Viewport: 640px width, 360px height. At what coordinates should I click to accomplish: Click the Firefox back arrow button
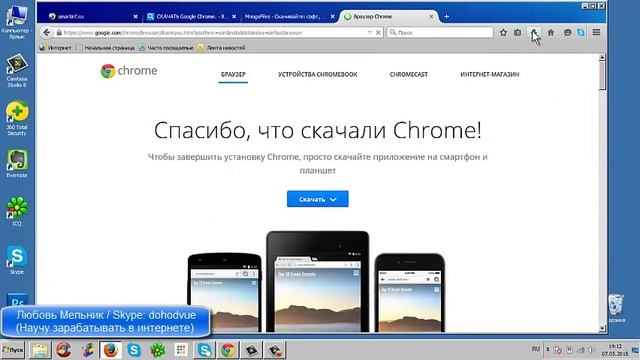[46, 32]
